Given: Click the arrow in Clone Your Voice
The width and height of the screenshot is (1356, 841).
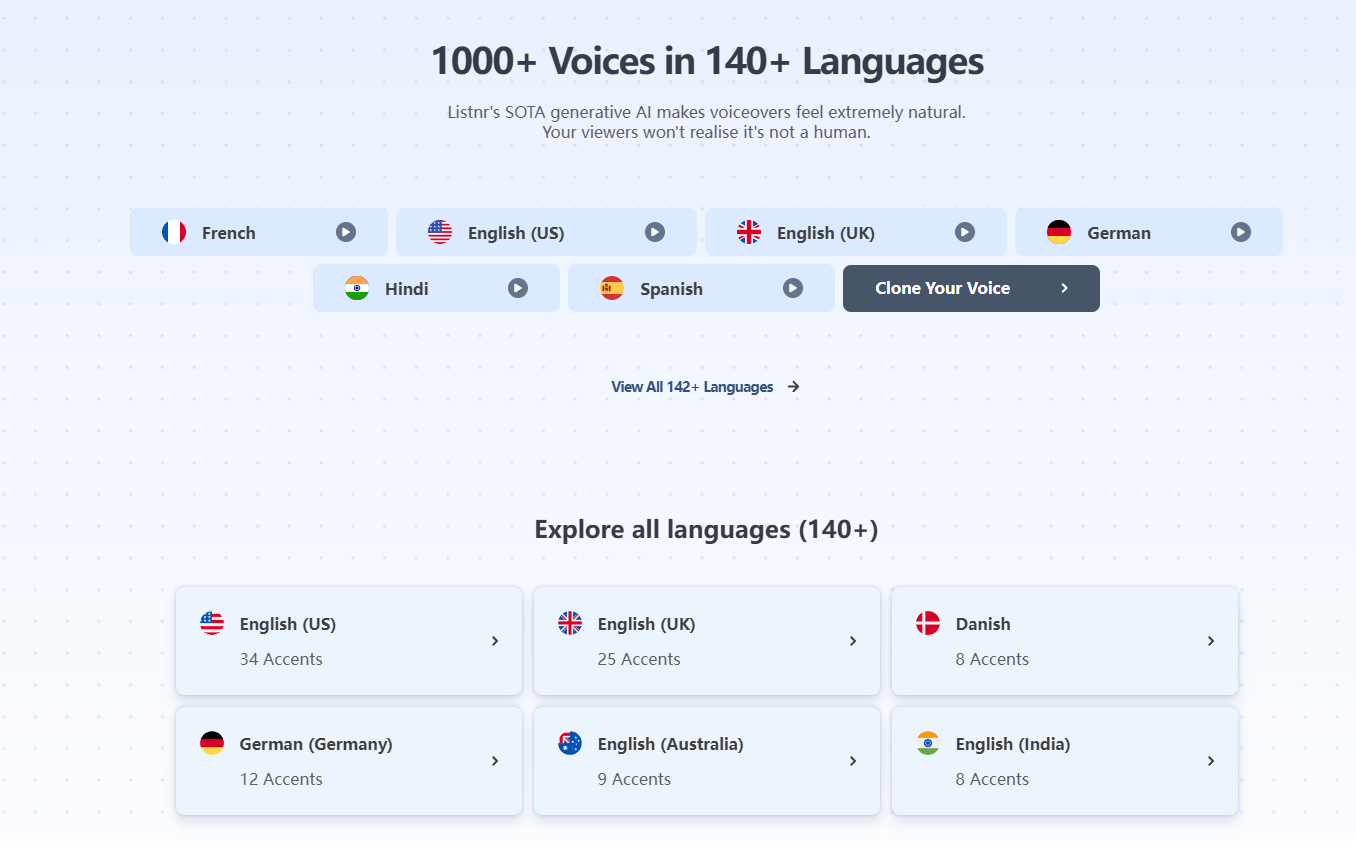Looking at the screenshot, I should pos(1065,288).
